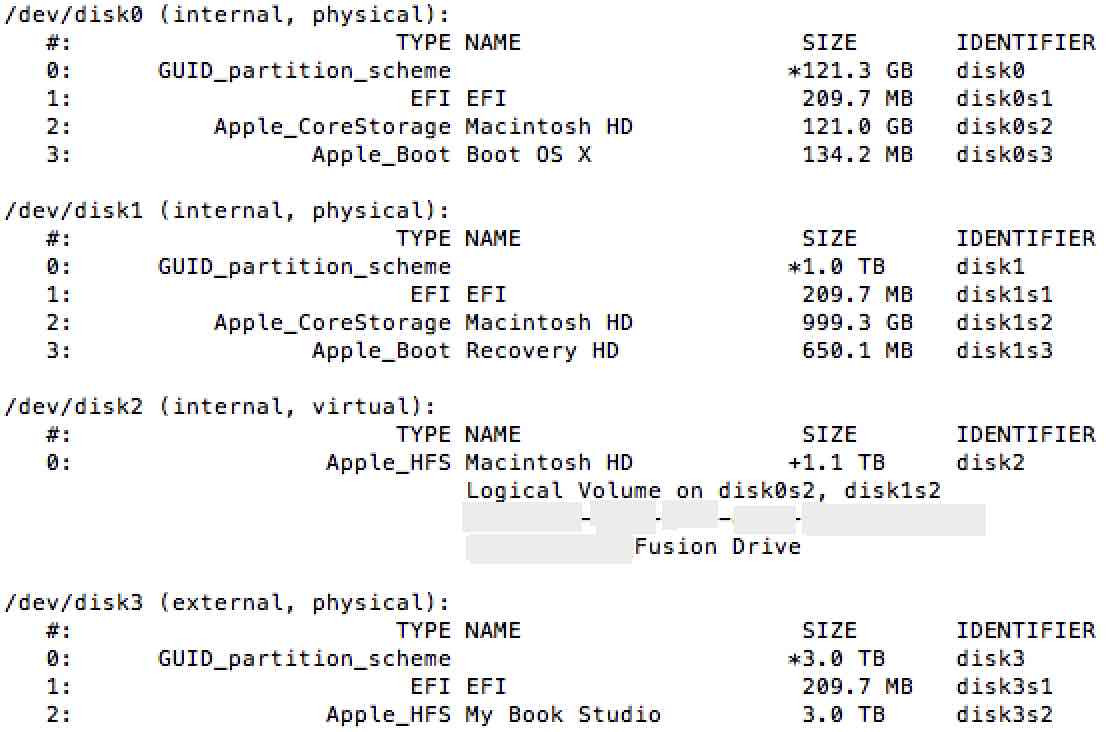Click the My Book Studio volume name

563,715
